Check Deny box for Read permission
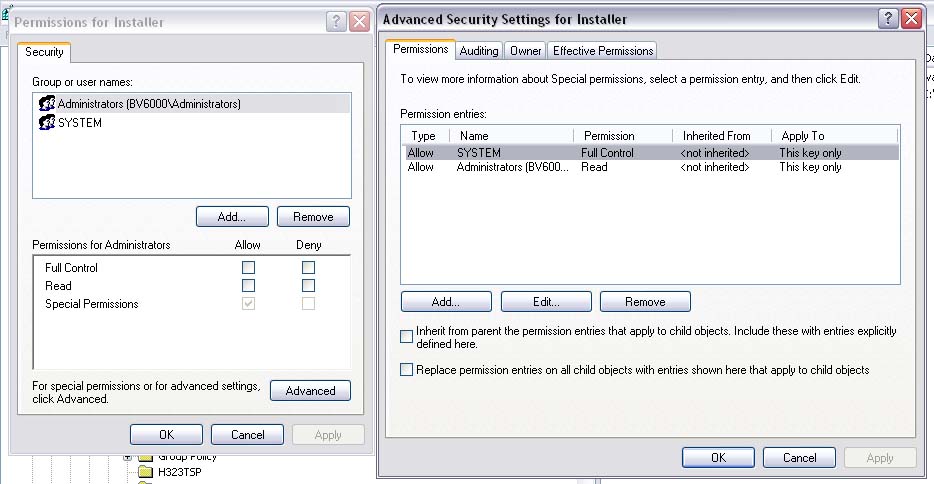The width and height of the screenshot is (934, 484). (x=308, y=285)
